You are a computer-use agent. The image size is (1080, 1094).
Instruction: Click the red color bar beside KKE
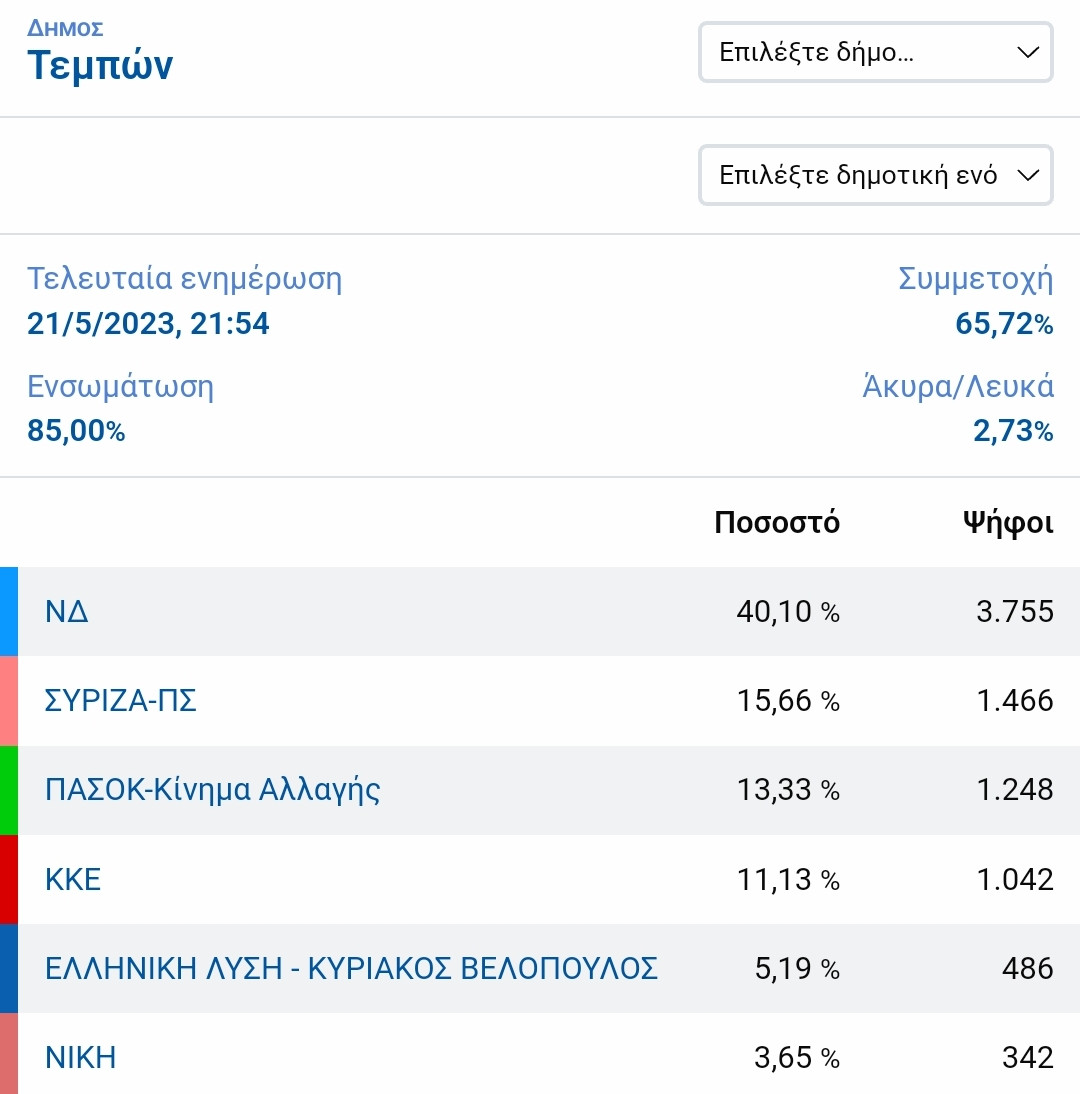8,880
